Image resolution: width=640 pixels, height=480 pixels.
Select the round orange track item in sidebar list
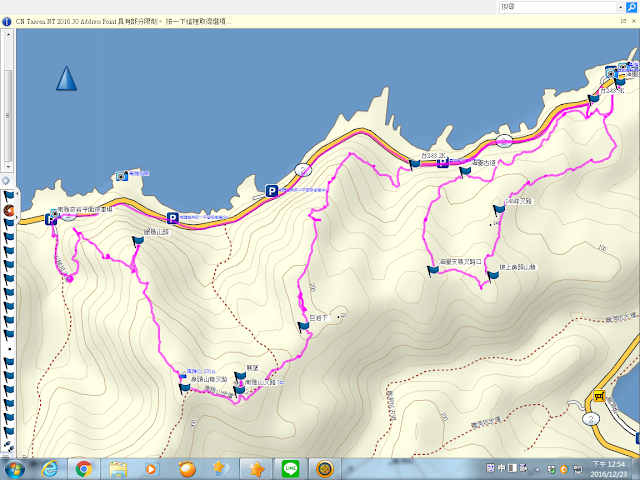tap(9, 210)
